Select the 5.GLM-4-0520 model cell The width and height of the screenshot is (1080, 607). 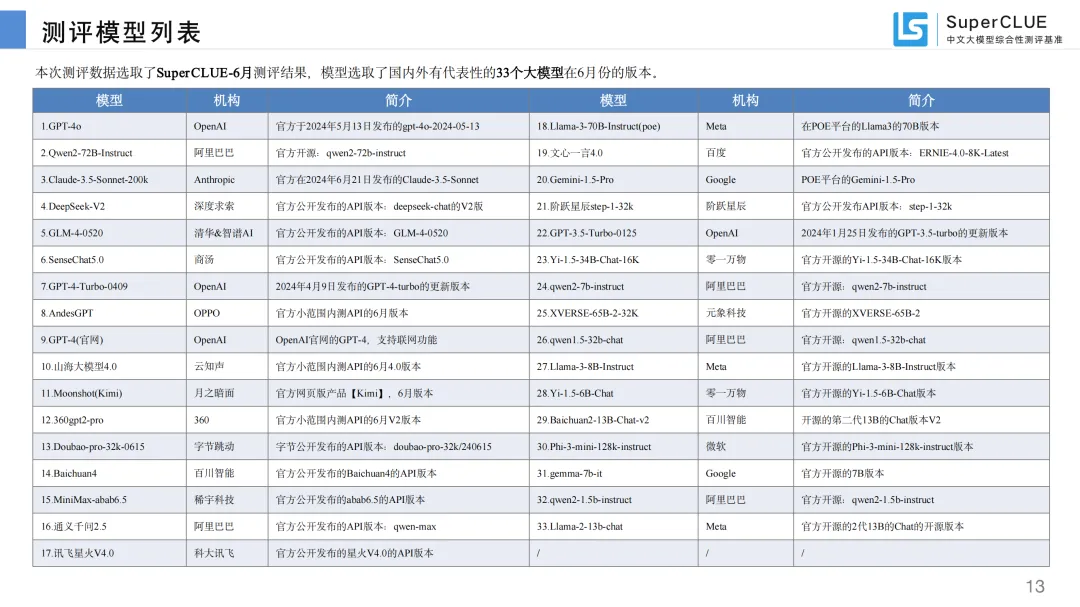point(110,233)
